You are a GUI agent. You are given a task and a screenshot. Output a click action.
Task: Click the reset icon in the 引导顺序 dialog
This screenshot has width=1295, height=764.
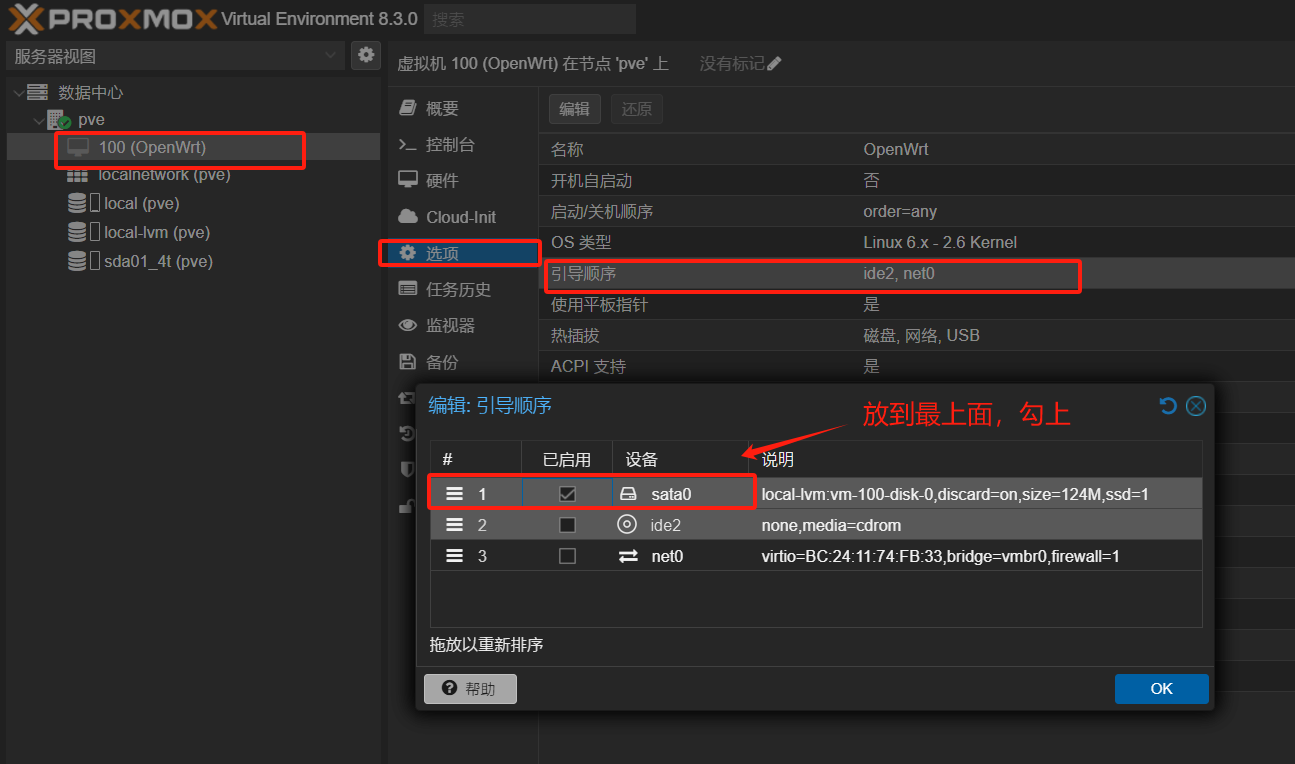click(1168, 405)
